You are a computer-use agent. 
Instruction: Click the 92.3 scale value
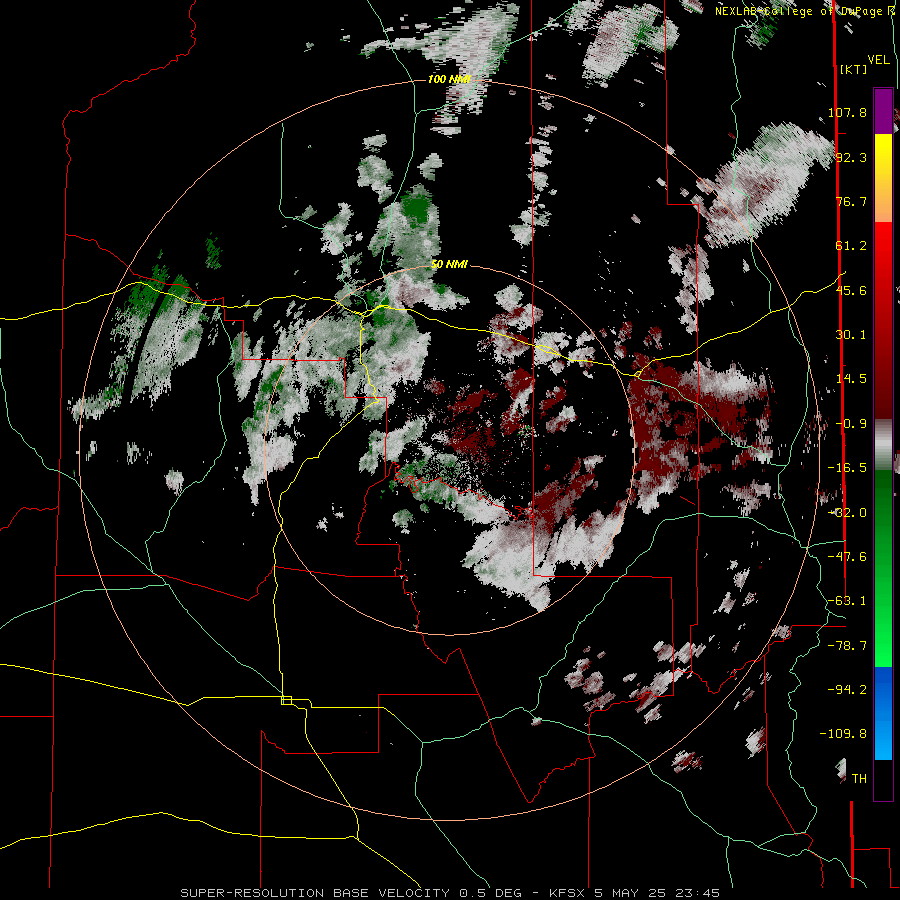(x=851, y=157)
